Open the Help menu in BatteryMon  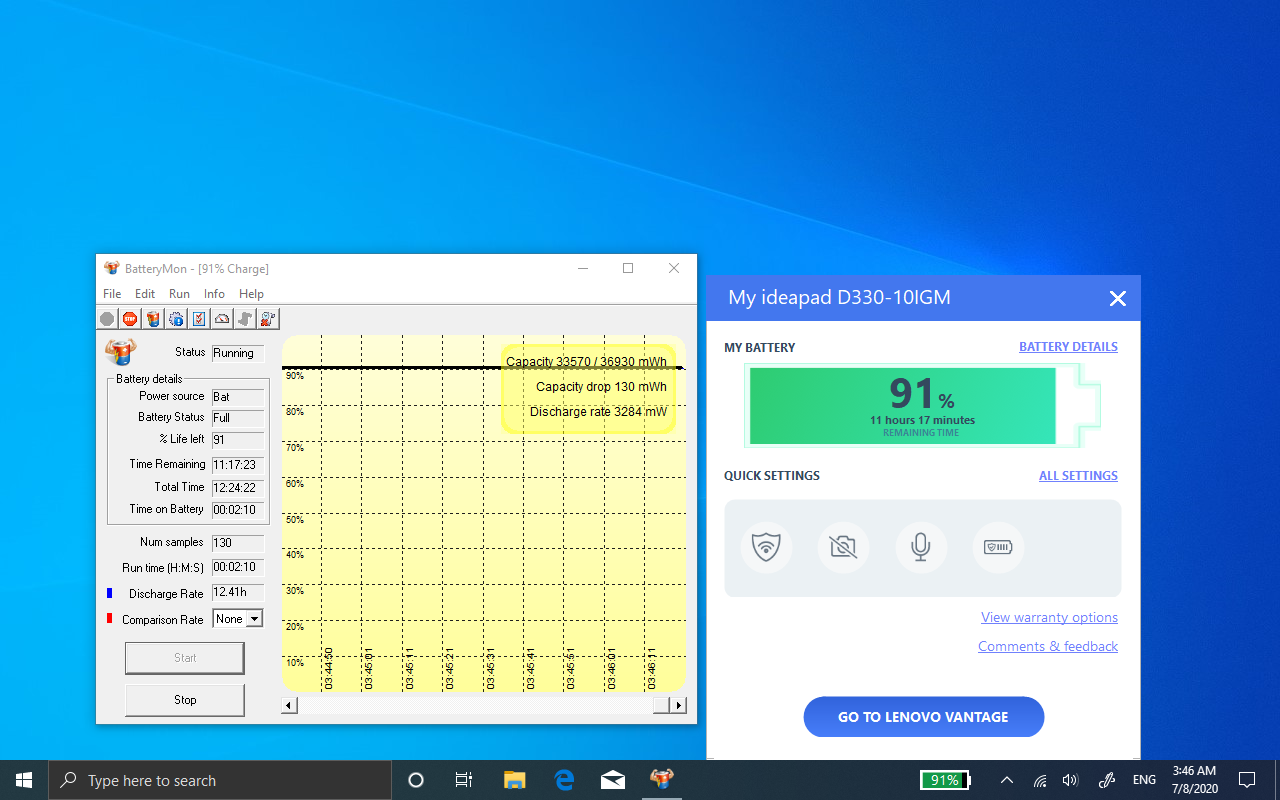tap(251, 294)
